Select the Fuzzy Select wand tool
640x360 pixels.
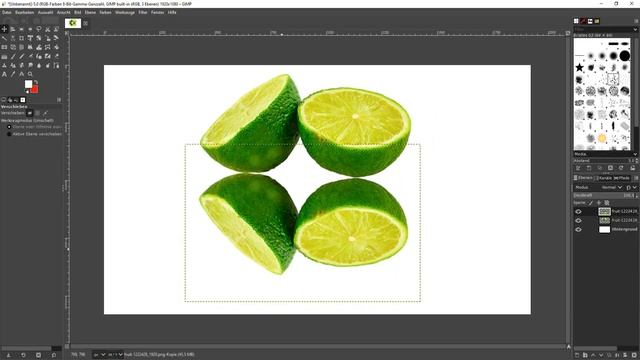[x=4, y=38]
